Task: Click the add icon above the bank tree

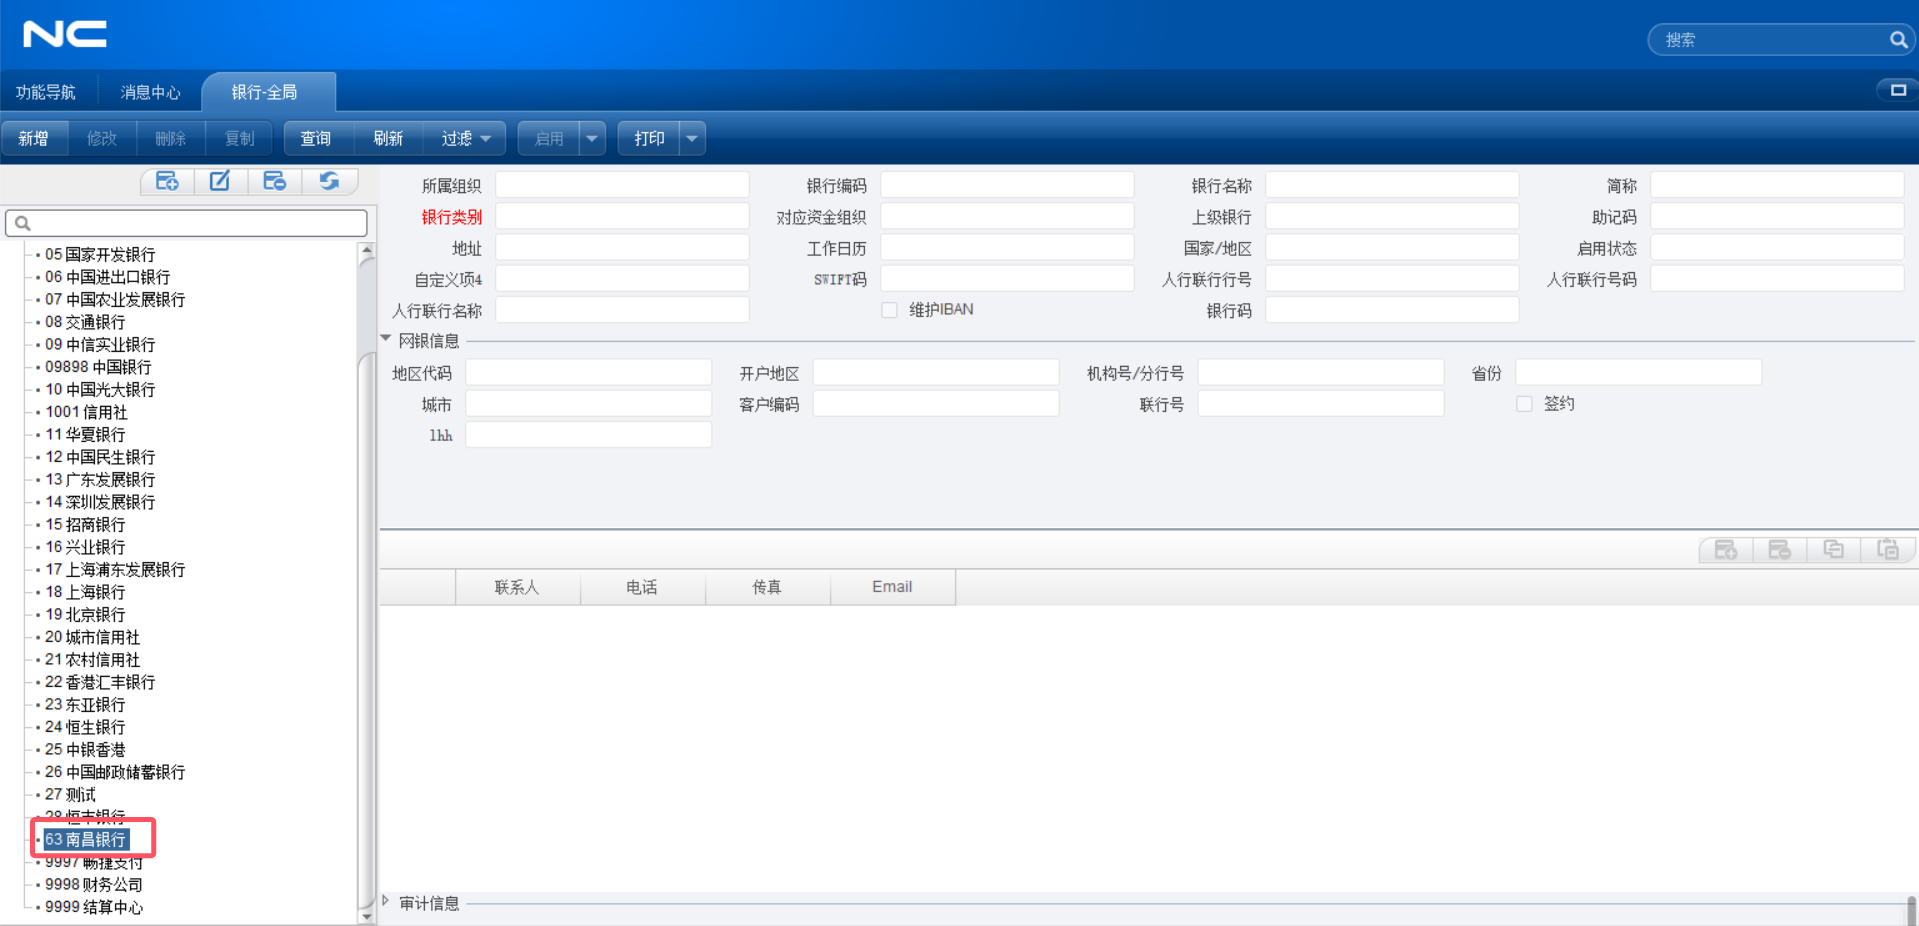Action: 166,181
